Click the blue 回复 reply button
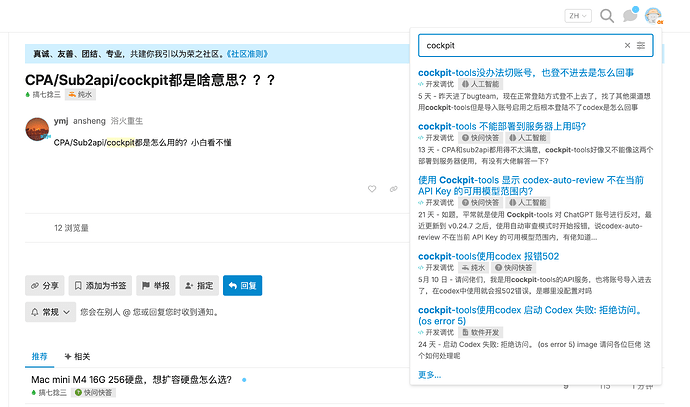The width and height of the screenshot is (690, 407). point(242,286)
